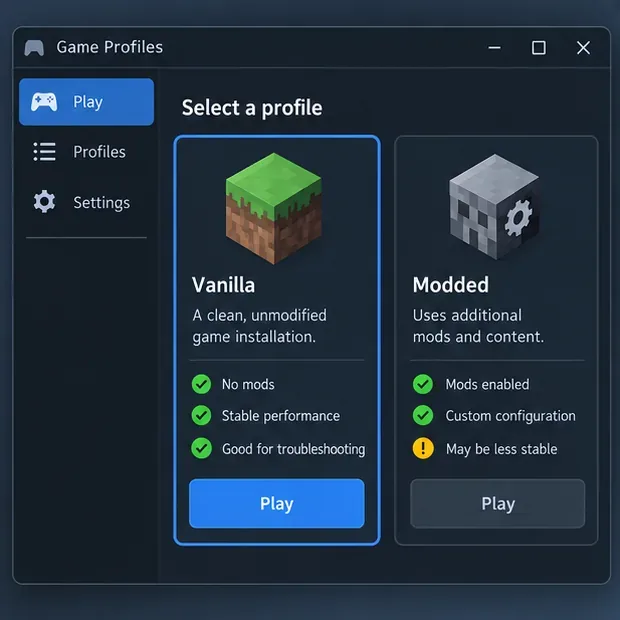
Task: Click the 'Custom configuration' feature text
Action: pos(510,416)
